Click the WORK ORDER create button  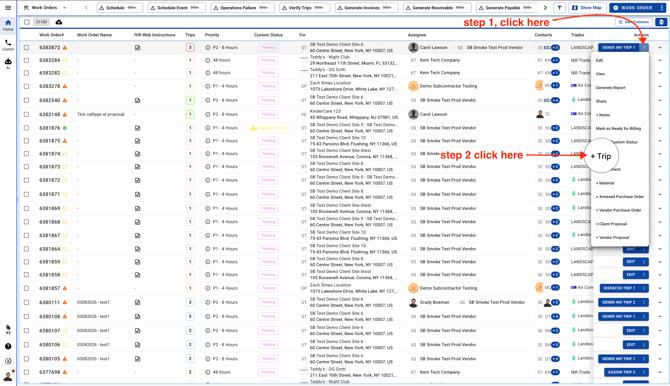[633, 8]
